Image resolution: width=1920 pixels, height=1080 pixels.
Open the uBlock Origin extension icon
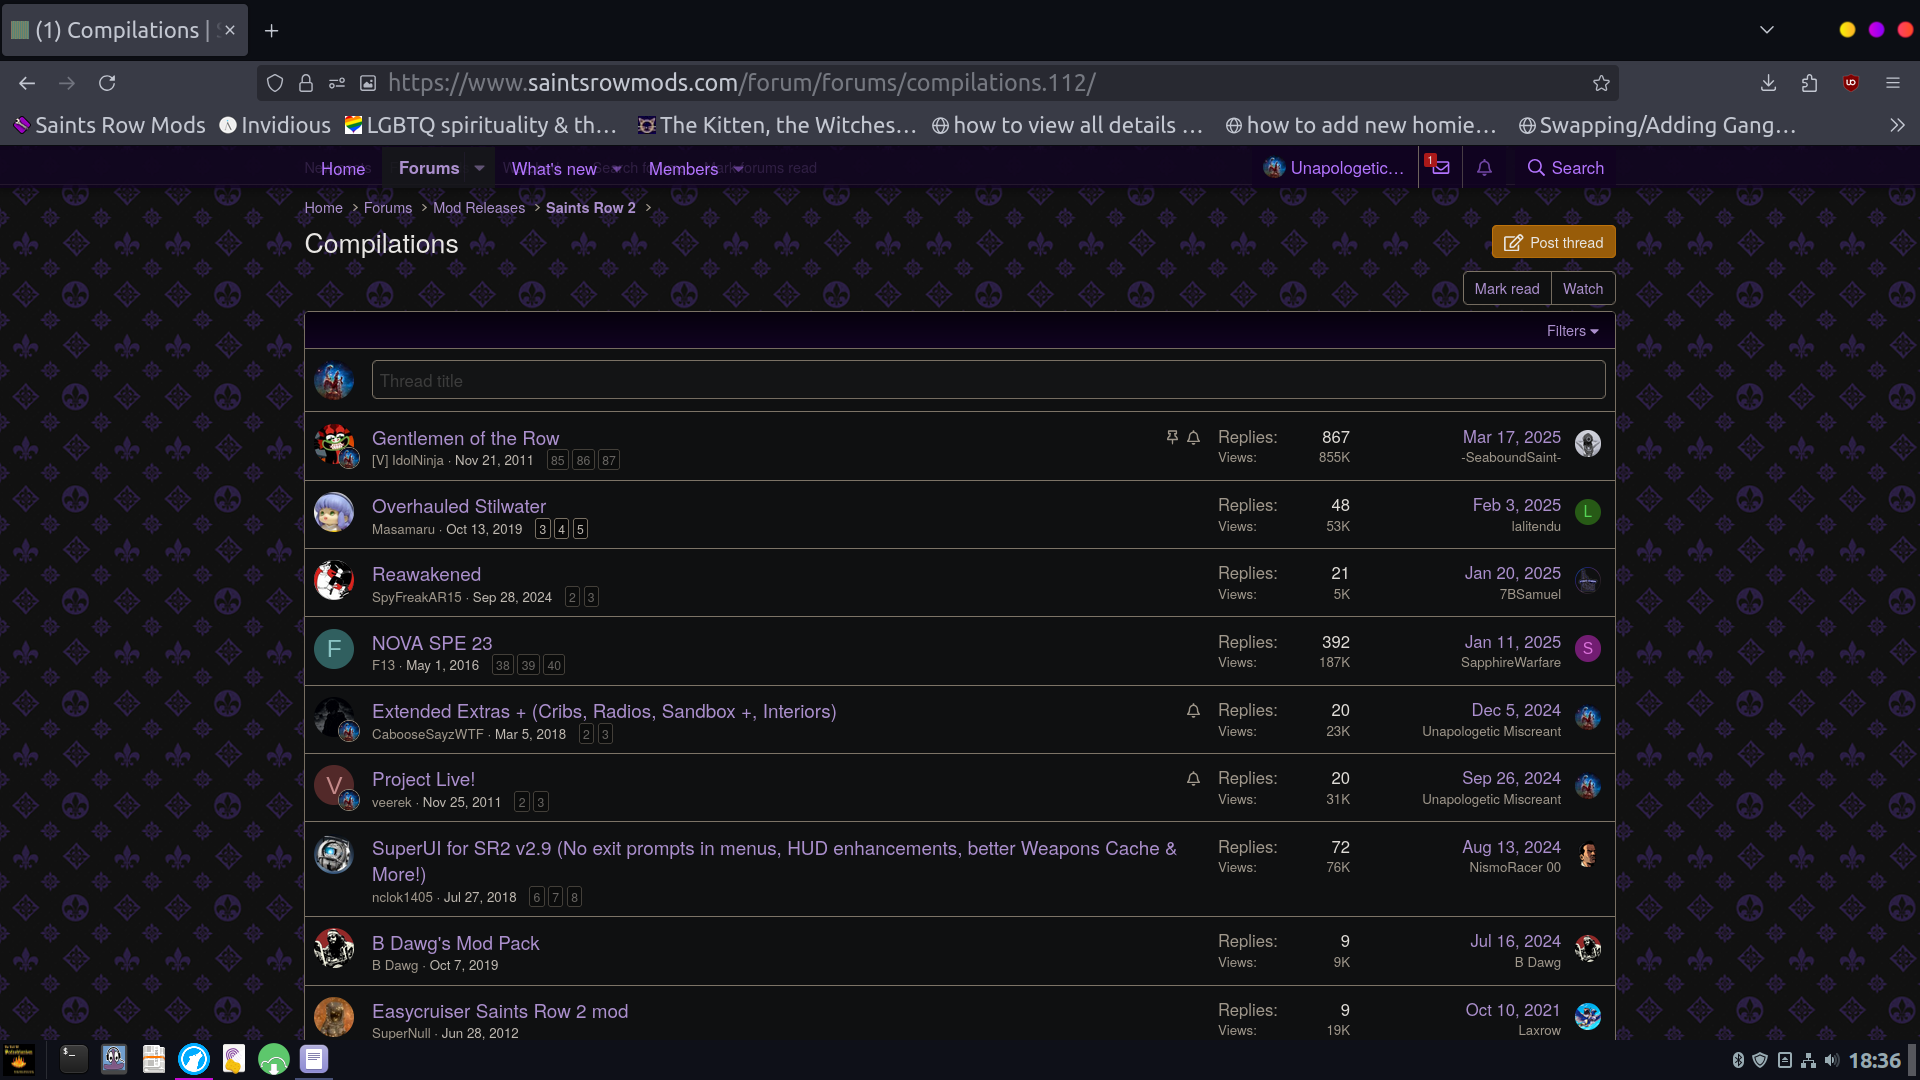(x=1851, y=83)
